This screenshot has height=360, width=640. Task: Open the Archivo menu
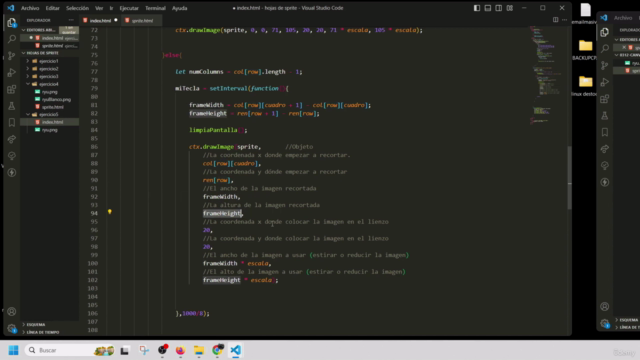coord(30,8)
